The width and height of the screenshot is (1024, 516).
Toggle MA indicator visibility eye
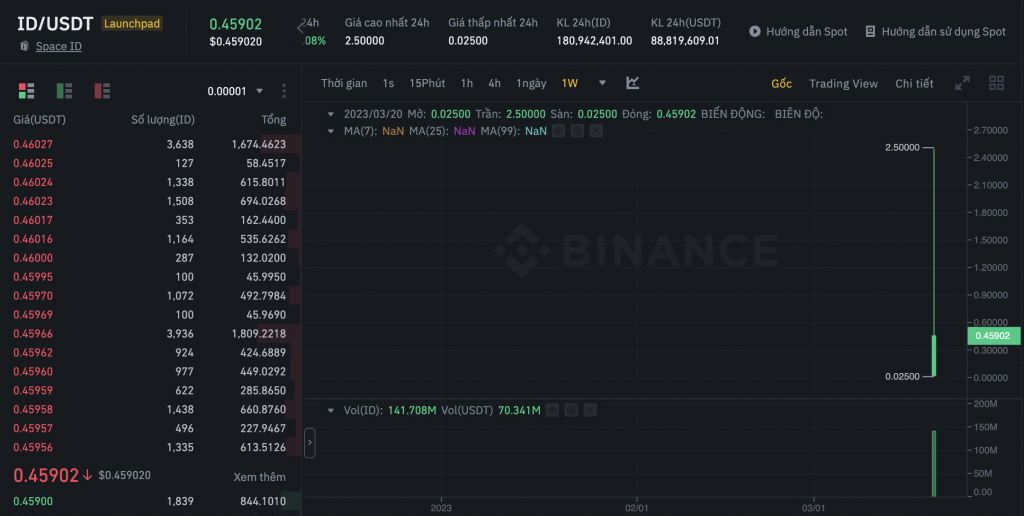tap(558, 131)
